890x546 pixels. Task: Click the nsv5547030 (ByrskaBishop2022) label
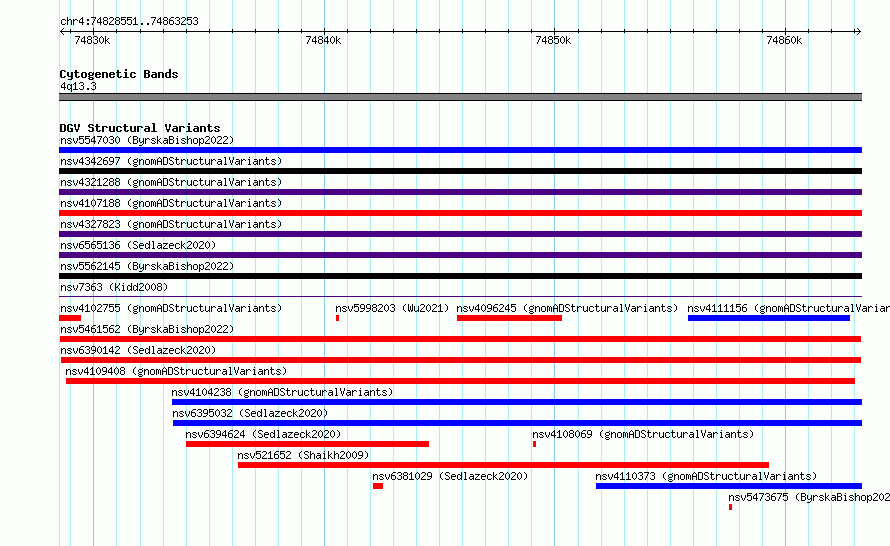[147, 140]
